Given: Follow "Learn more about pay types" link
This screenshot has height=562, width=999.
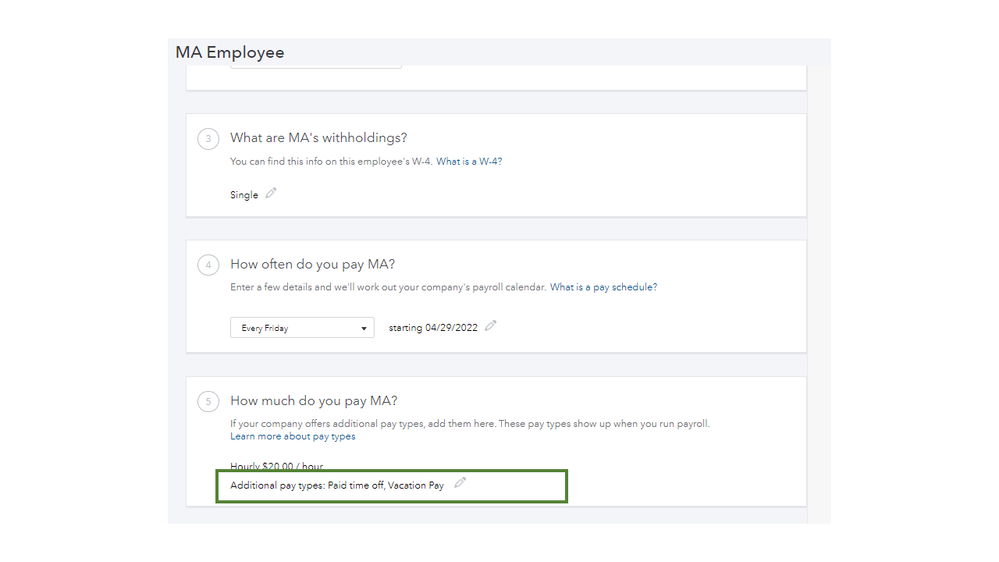Looking at the screenshot, I should (x=292, y=436).
